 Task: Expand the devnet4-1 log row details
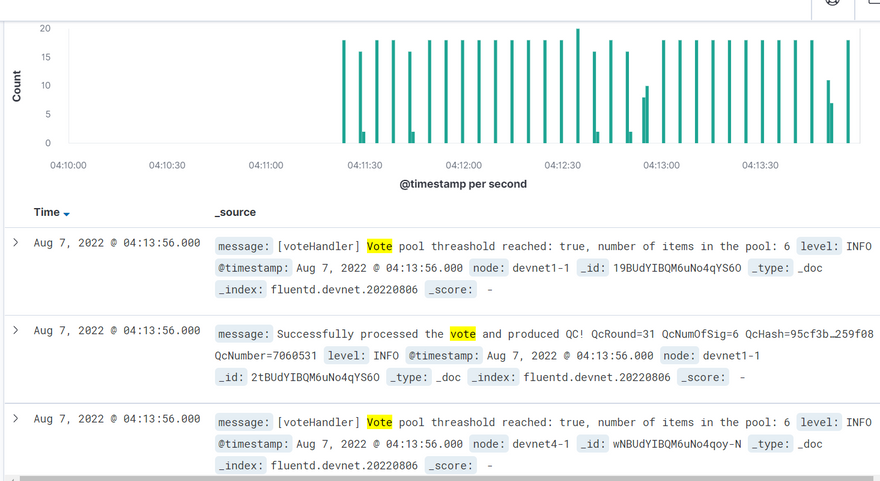(x=15, y=419)
